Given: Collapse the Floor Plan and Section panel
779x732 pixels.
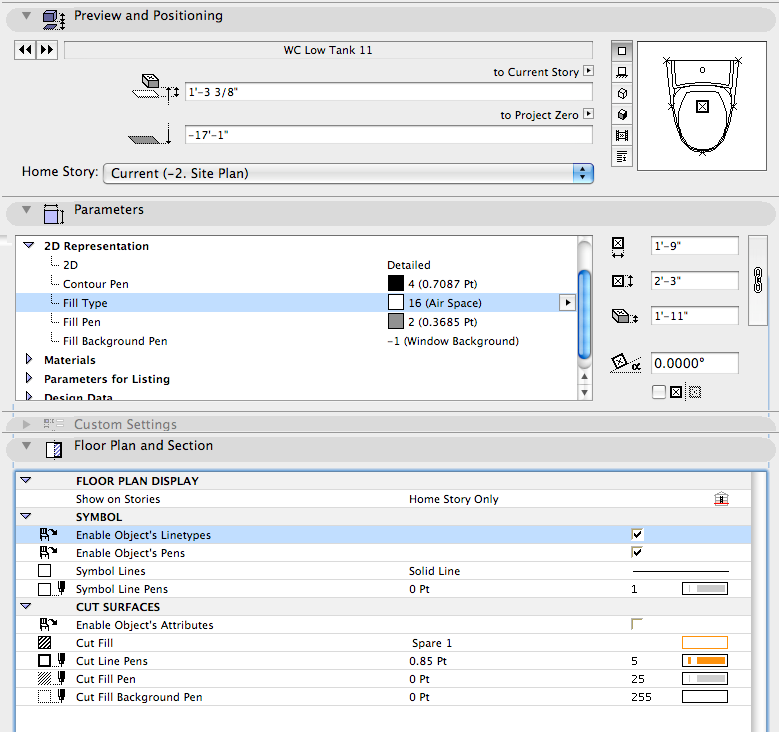Looking at the screenshot, I should [26, 445].
